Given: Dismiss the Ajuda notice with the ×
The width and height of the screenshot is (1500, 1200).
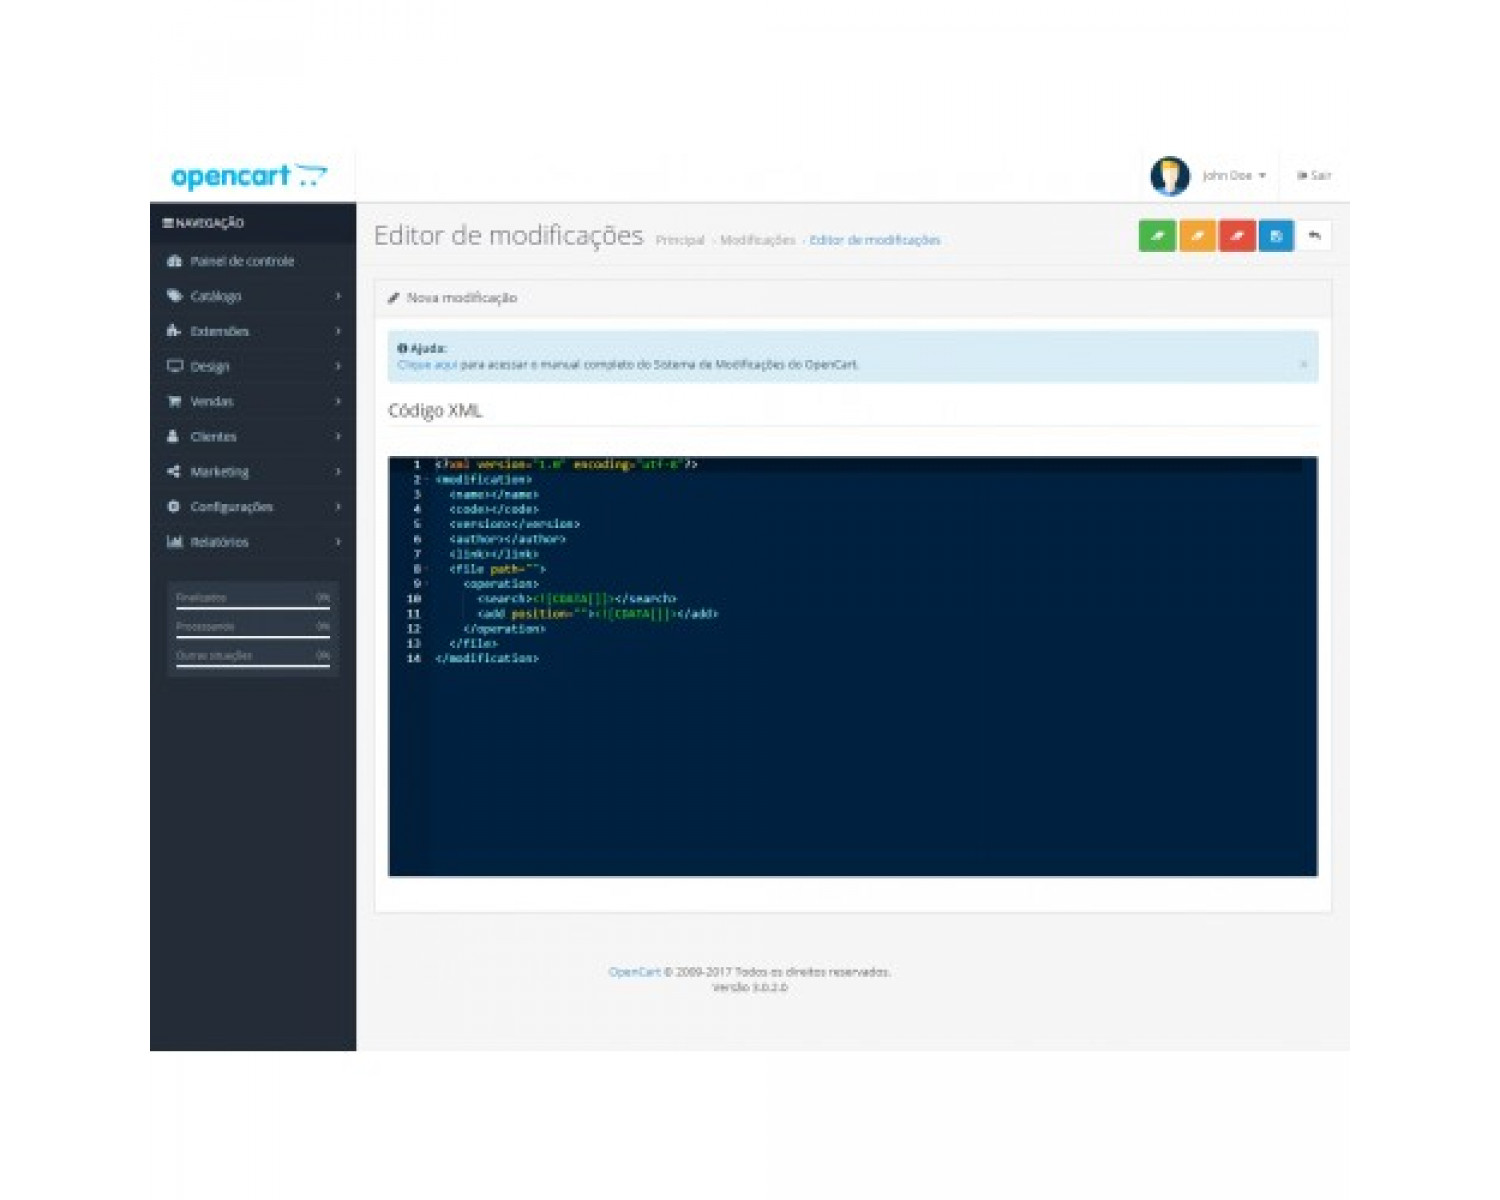Looking at the screenshot, I should (x=1302, y=364).
